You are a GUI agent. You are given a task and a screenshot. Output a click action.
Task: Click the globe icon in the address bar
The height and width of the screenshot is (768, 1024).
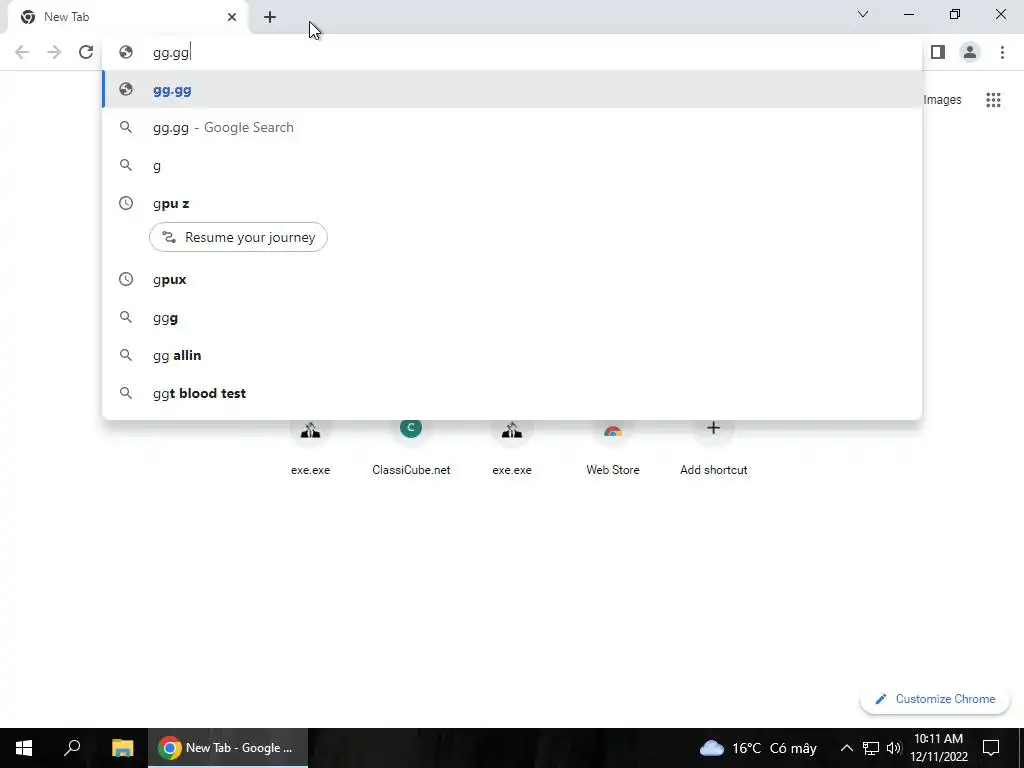[126, 52]
